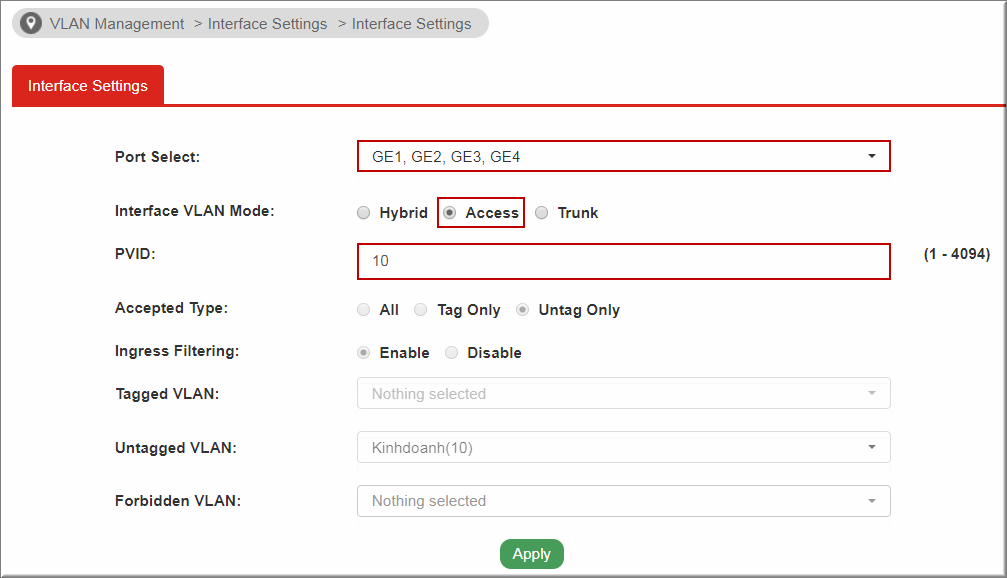Expand the Tagged VLAN dropdown
The width and height of the screenshot is (1007, 578).
(622, 394)
